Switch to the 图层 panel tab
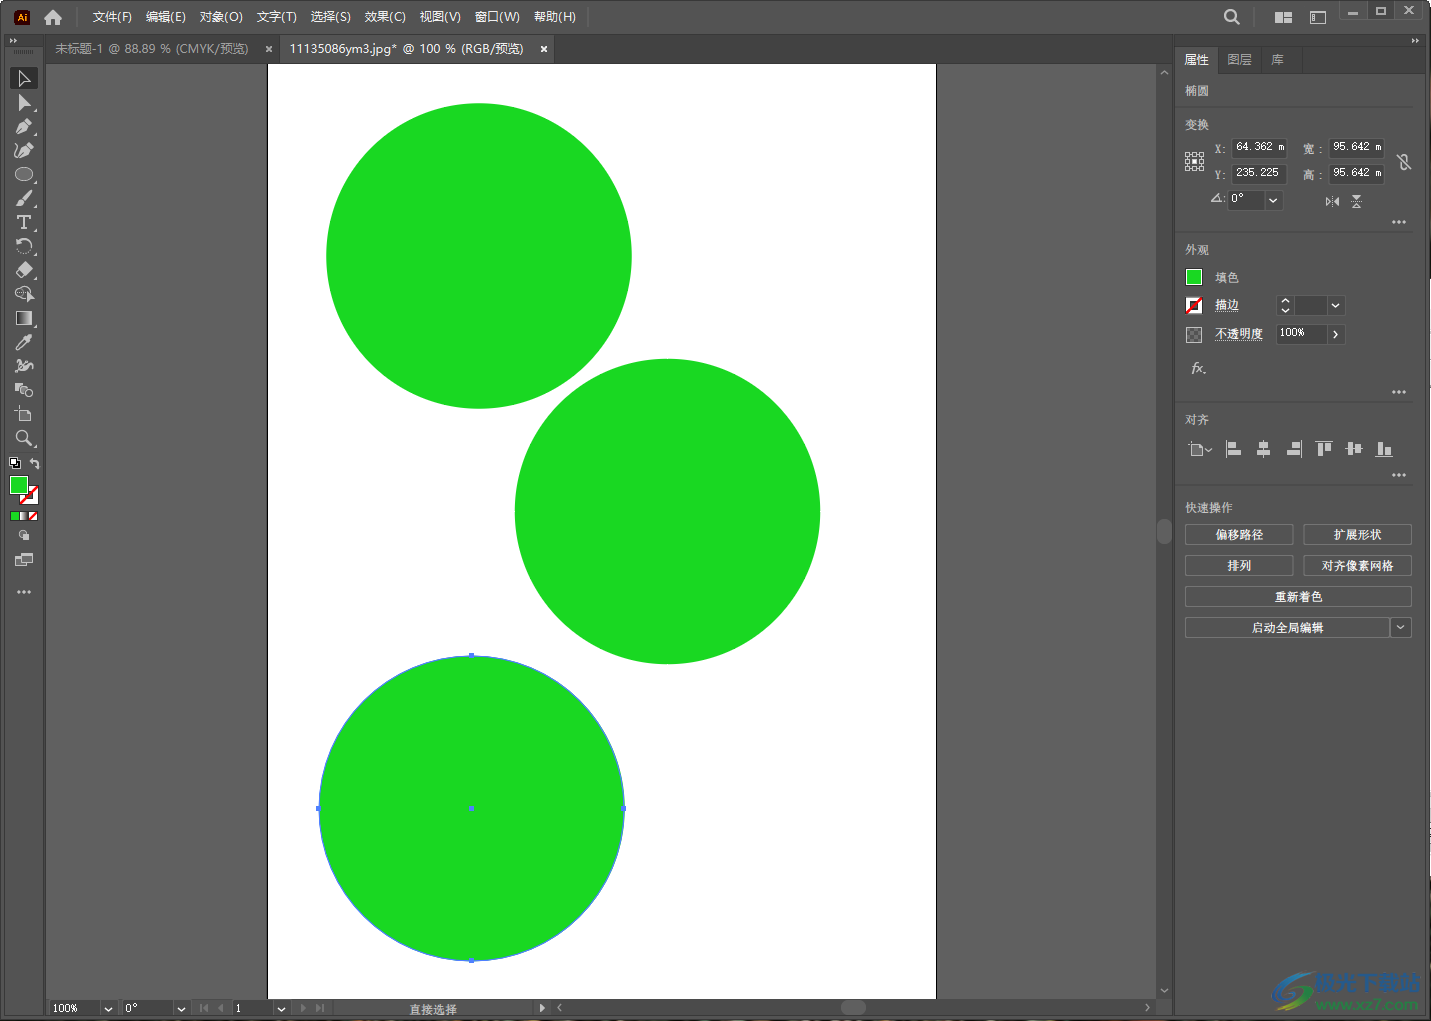The image size is (1431, 1021). point(1239,60)
